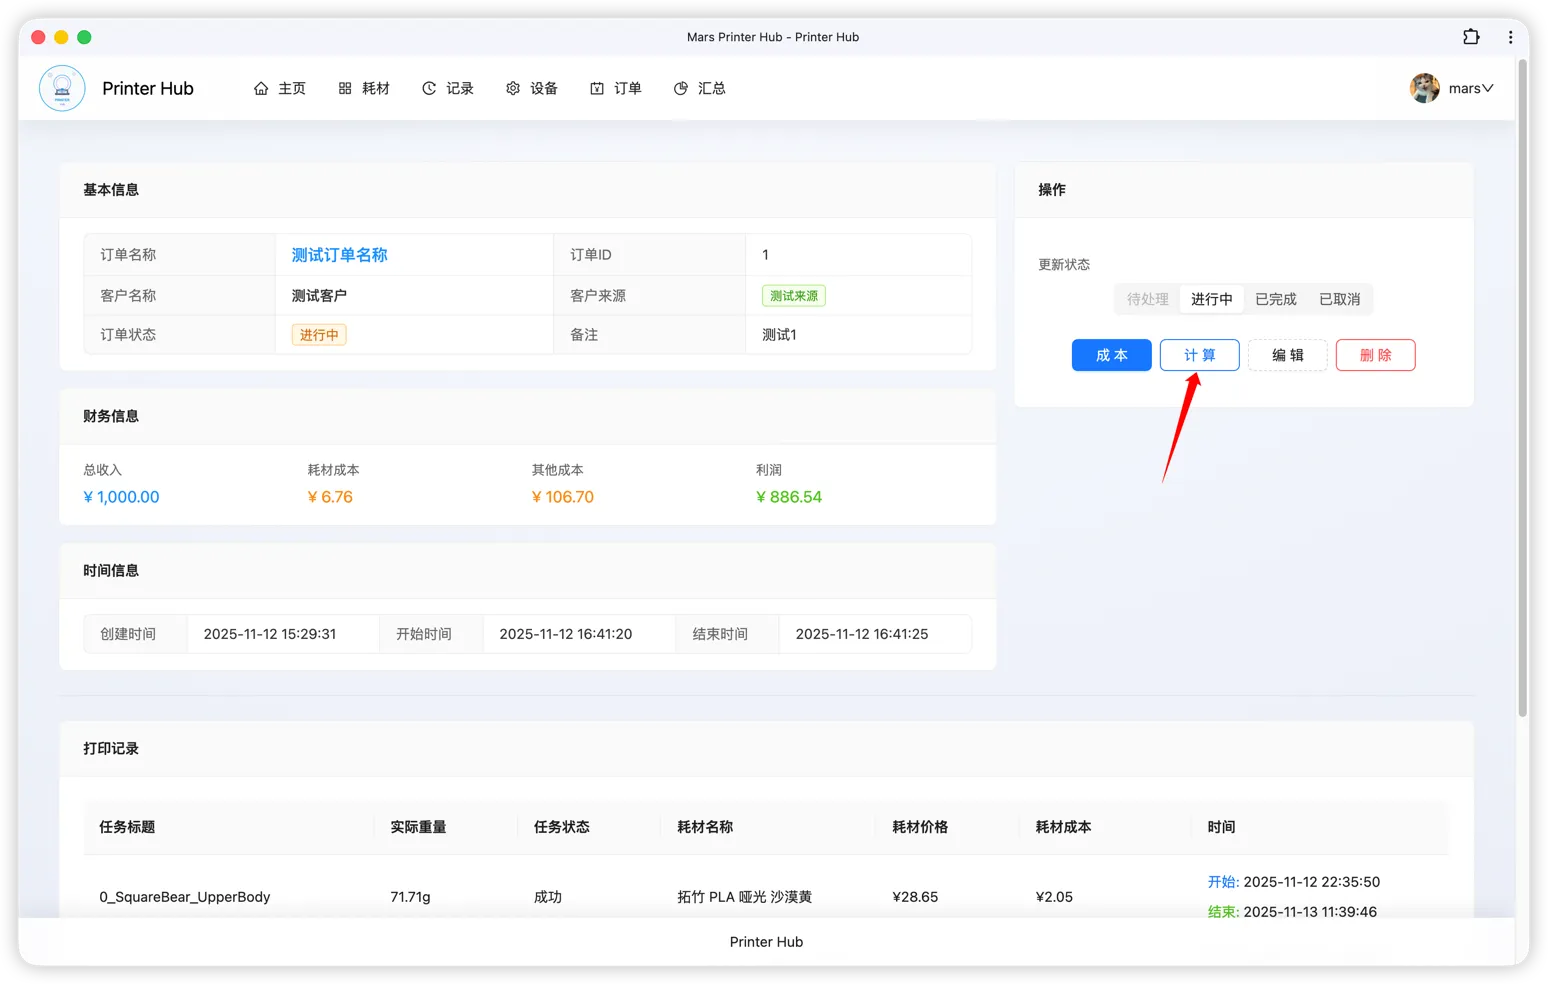
Task: Select the 已取消 status option
Action: click(x=1340, y=298)
